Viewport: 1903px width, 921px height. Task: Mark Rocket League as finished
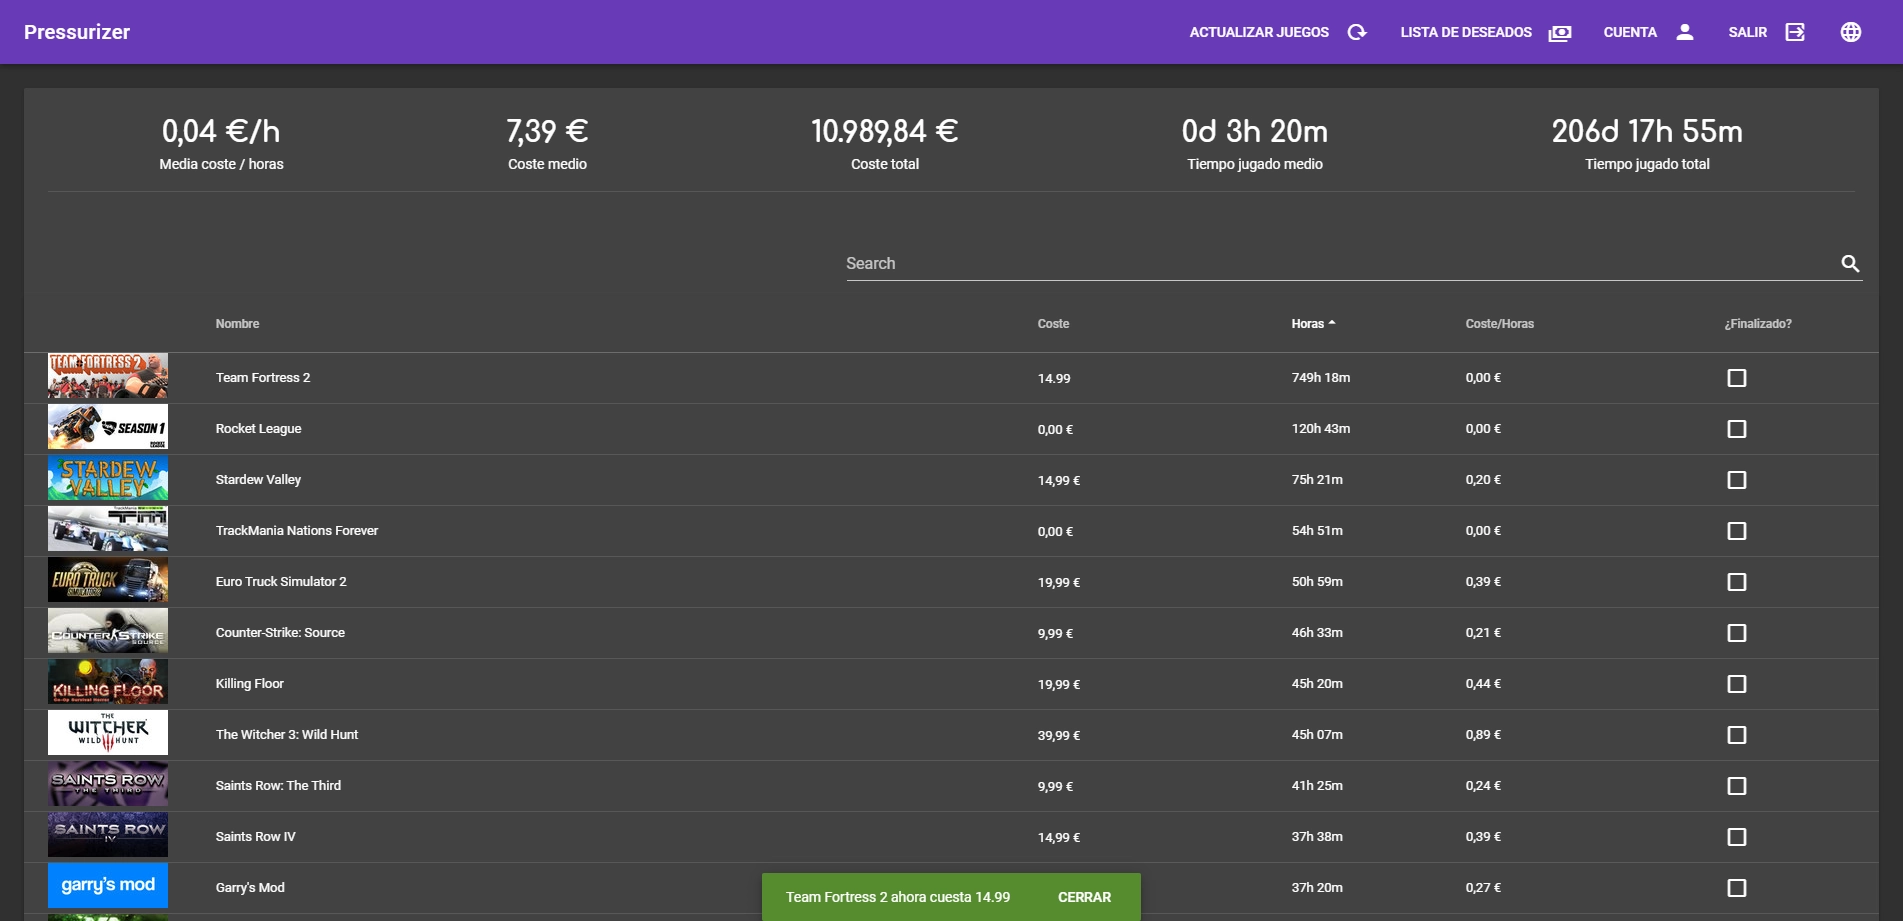(x=1737, y=429)
